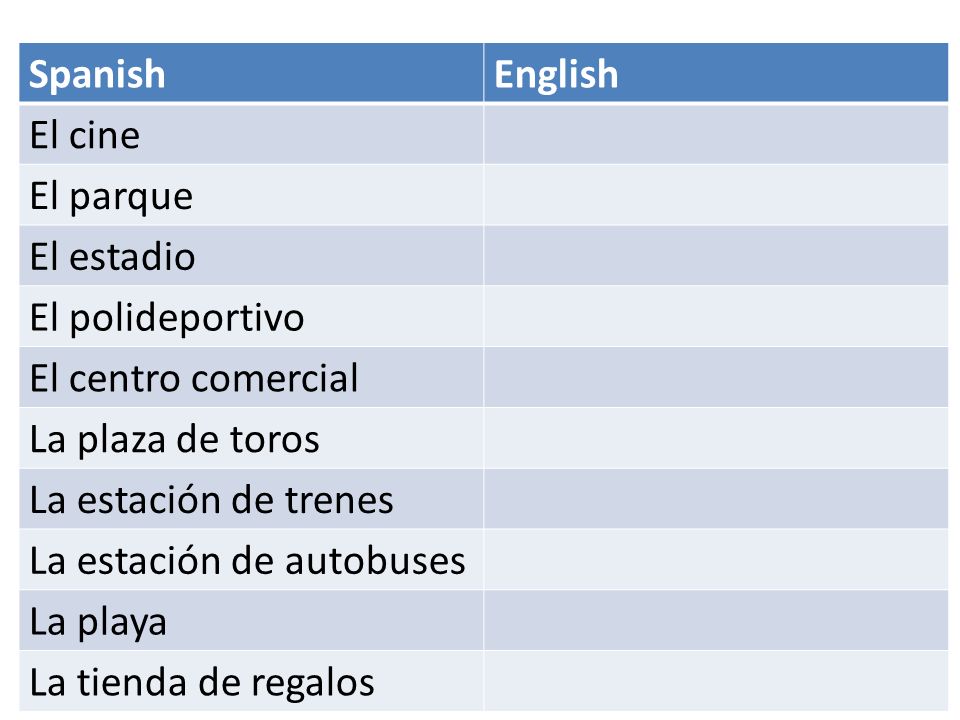Click the La plaza de toros cell

(251, 438)
